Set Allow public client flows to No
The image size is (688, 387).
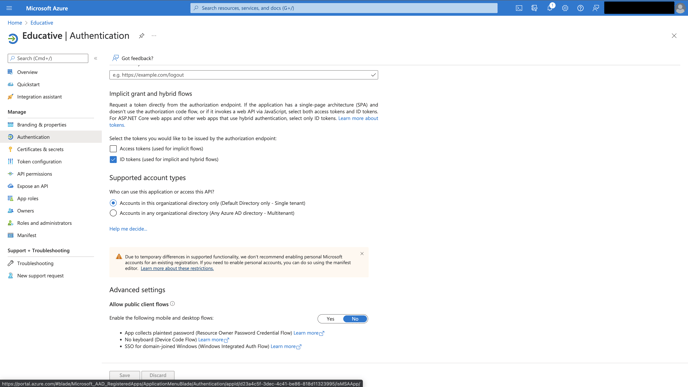coord(355,319)
